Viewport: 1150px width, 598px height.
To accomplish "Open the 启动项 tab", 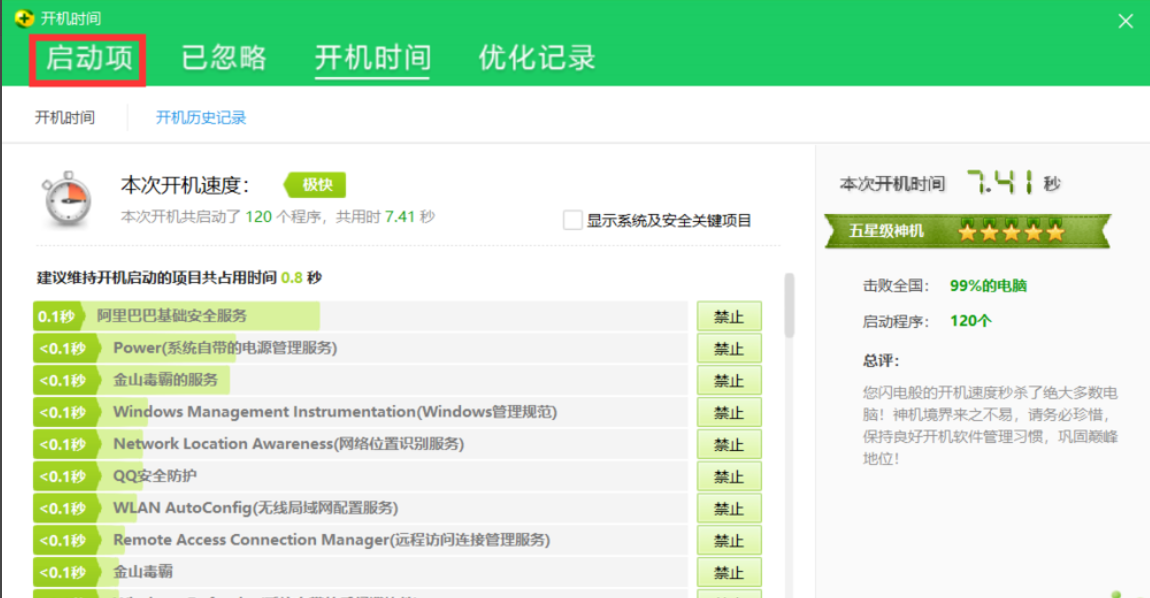I will (x=89, y=58).
